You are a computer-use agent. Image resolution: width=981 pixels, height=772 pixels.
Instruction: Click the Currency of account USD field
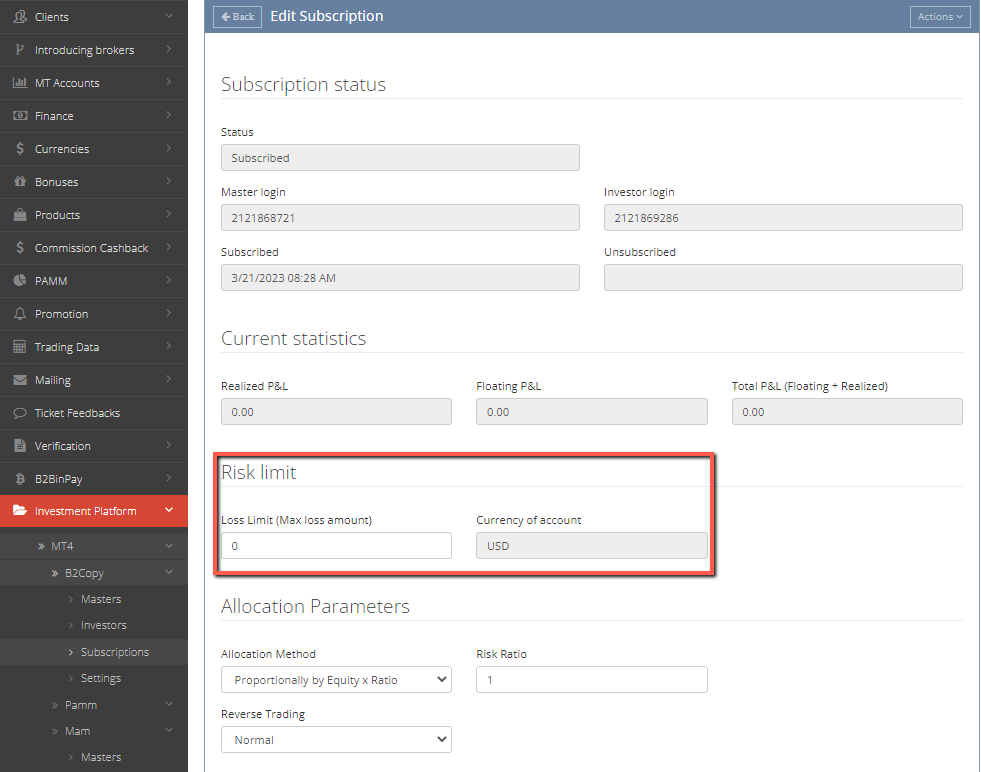click(x=591, y=546)
